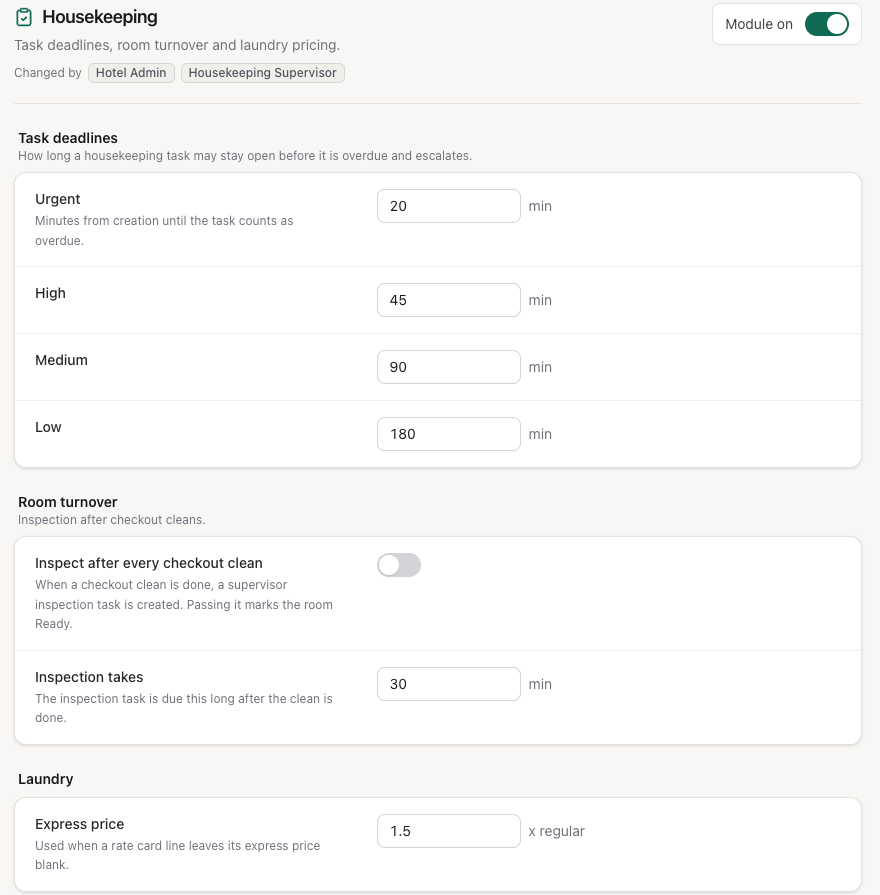Click the Room turnover section heading
This screenshot has height=895, width=880.
(67, 502)
